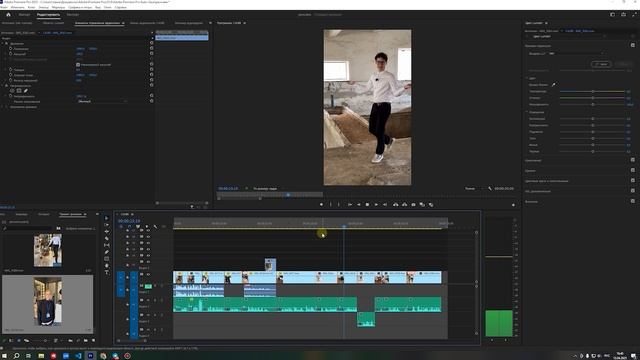The image size is (640, 360).
Task: Select the Track Select Forward tool
Action: (x=107, y=225)
